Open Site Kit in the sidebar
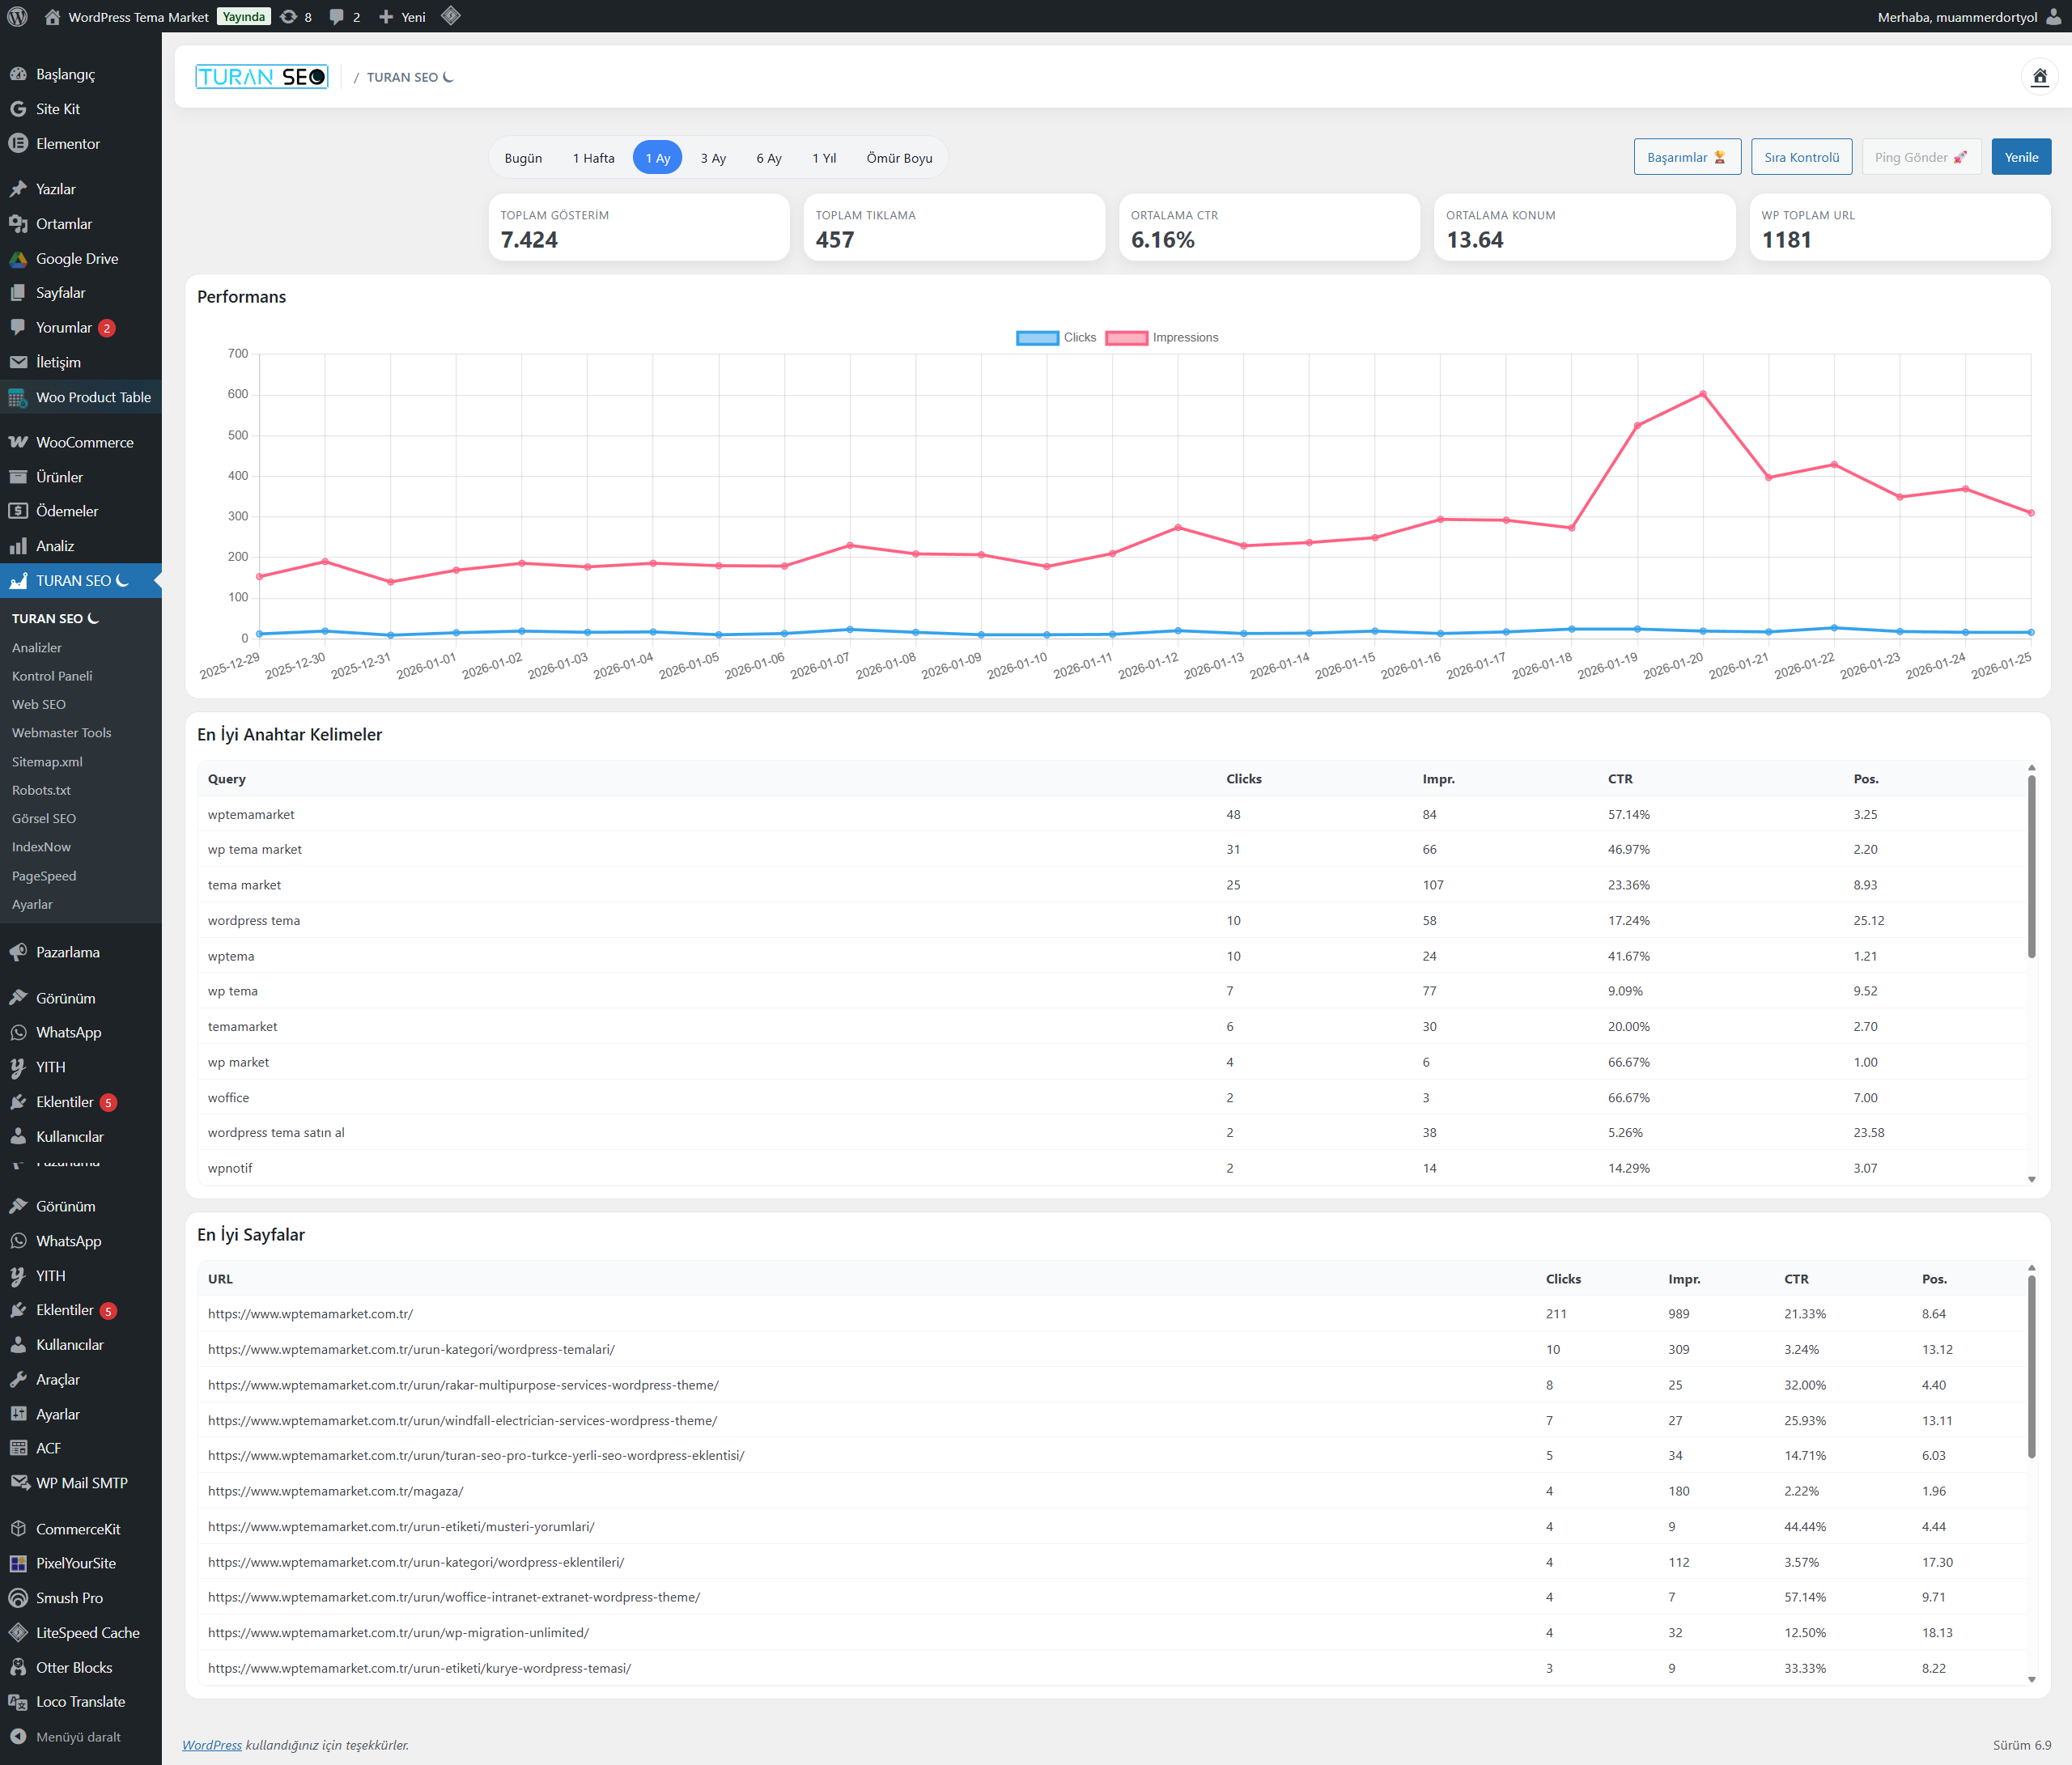This screenshot has height=1765, width=2072. coord(58,109)
